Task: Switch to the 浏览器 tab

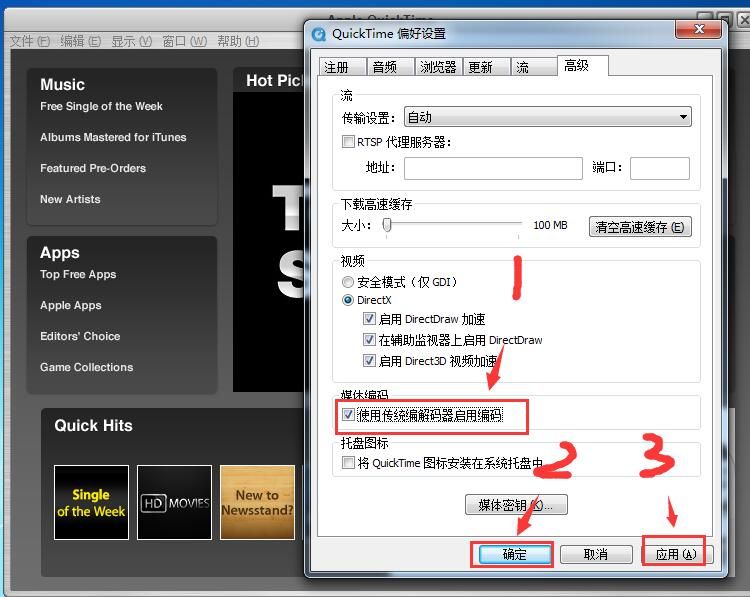Action: [x=438, y=67]
